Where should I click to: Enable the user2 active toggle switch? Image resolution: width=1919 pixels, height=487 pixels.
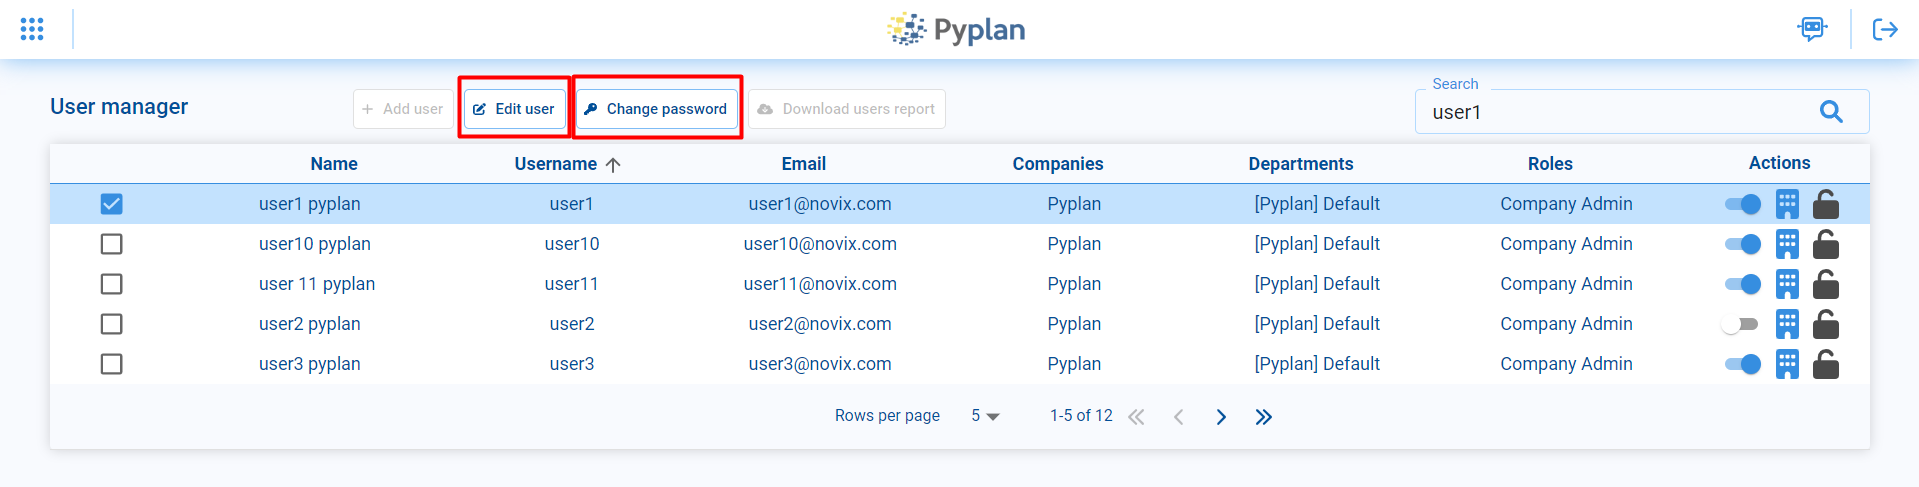point(1741,324)
